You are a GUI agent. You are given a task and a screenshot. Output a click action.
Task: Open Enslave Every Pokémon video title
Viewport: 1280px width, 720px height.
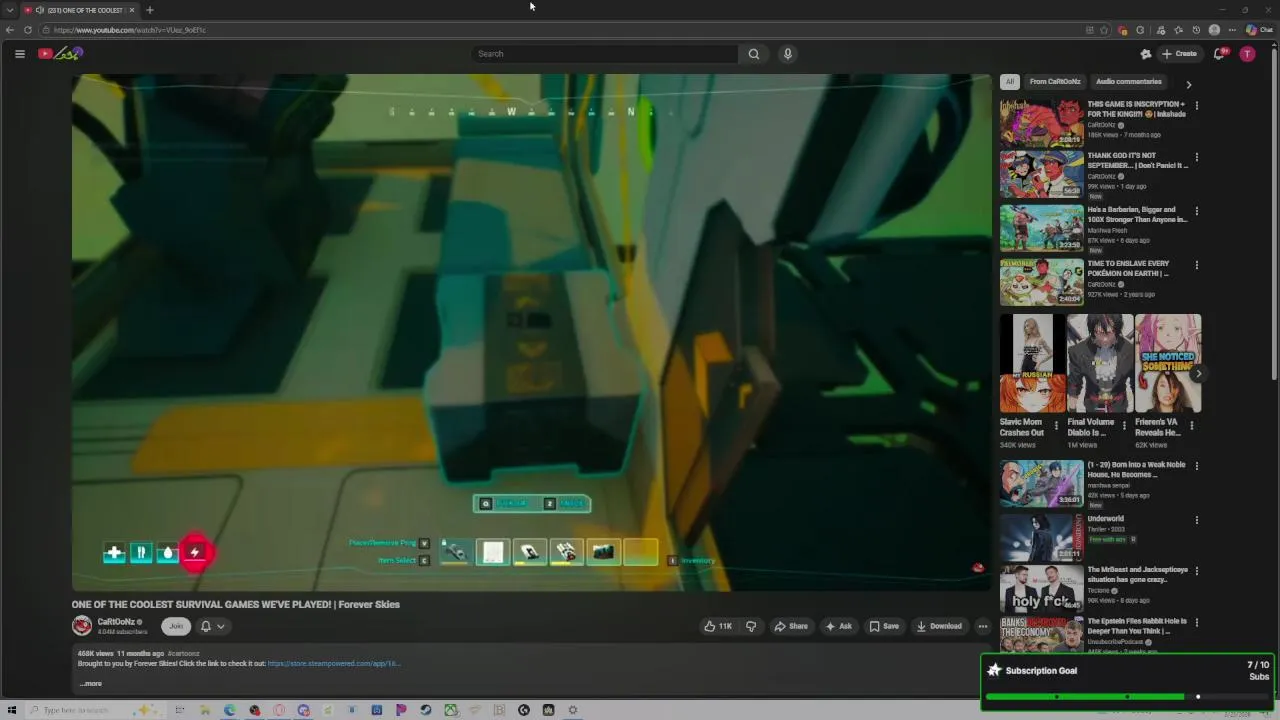coord(1128,268)
